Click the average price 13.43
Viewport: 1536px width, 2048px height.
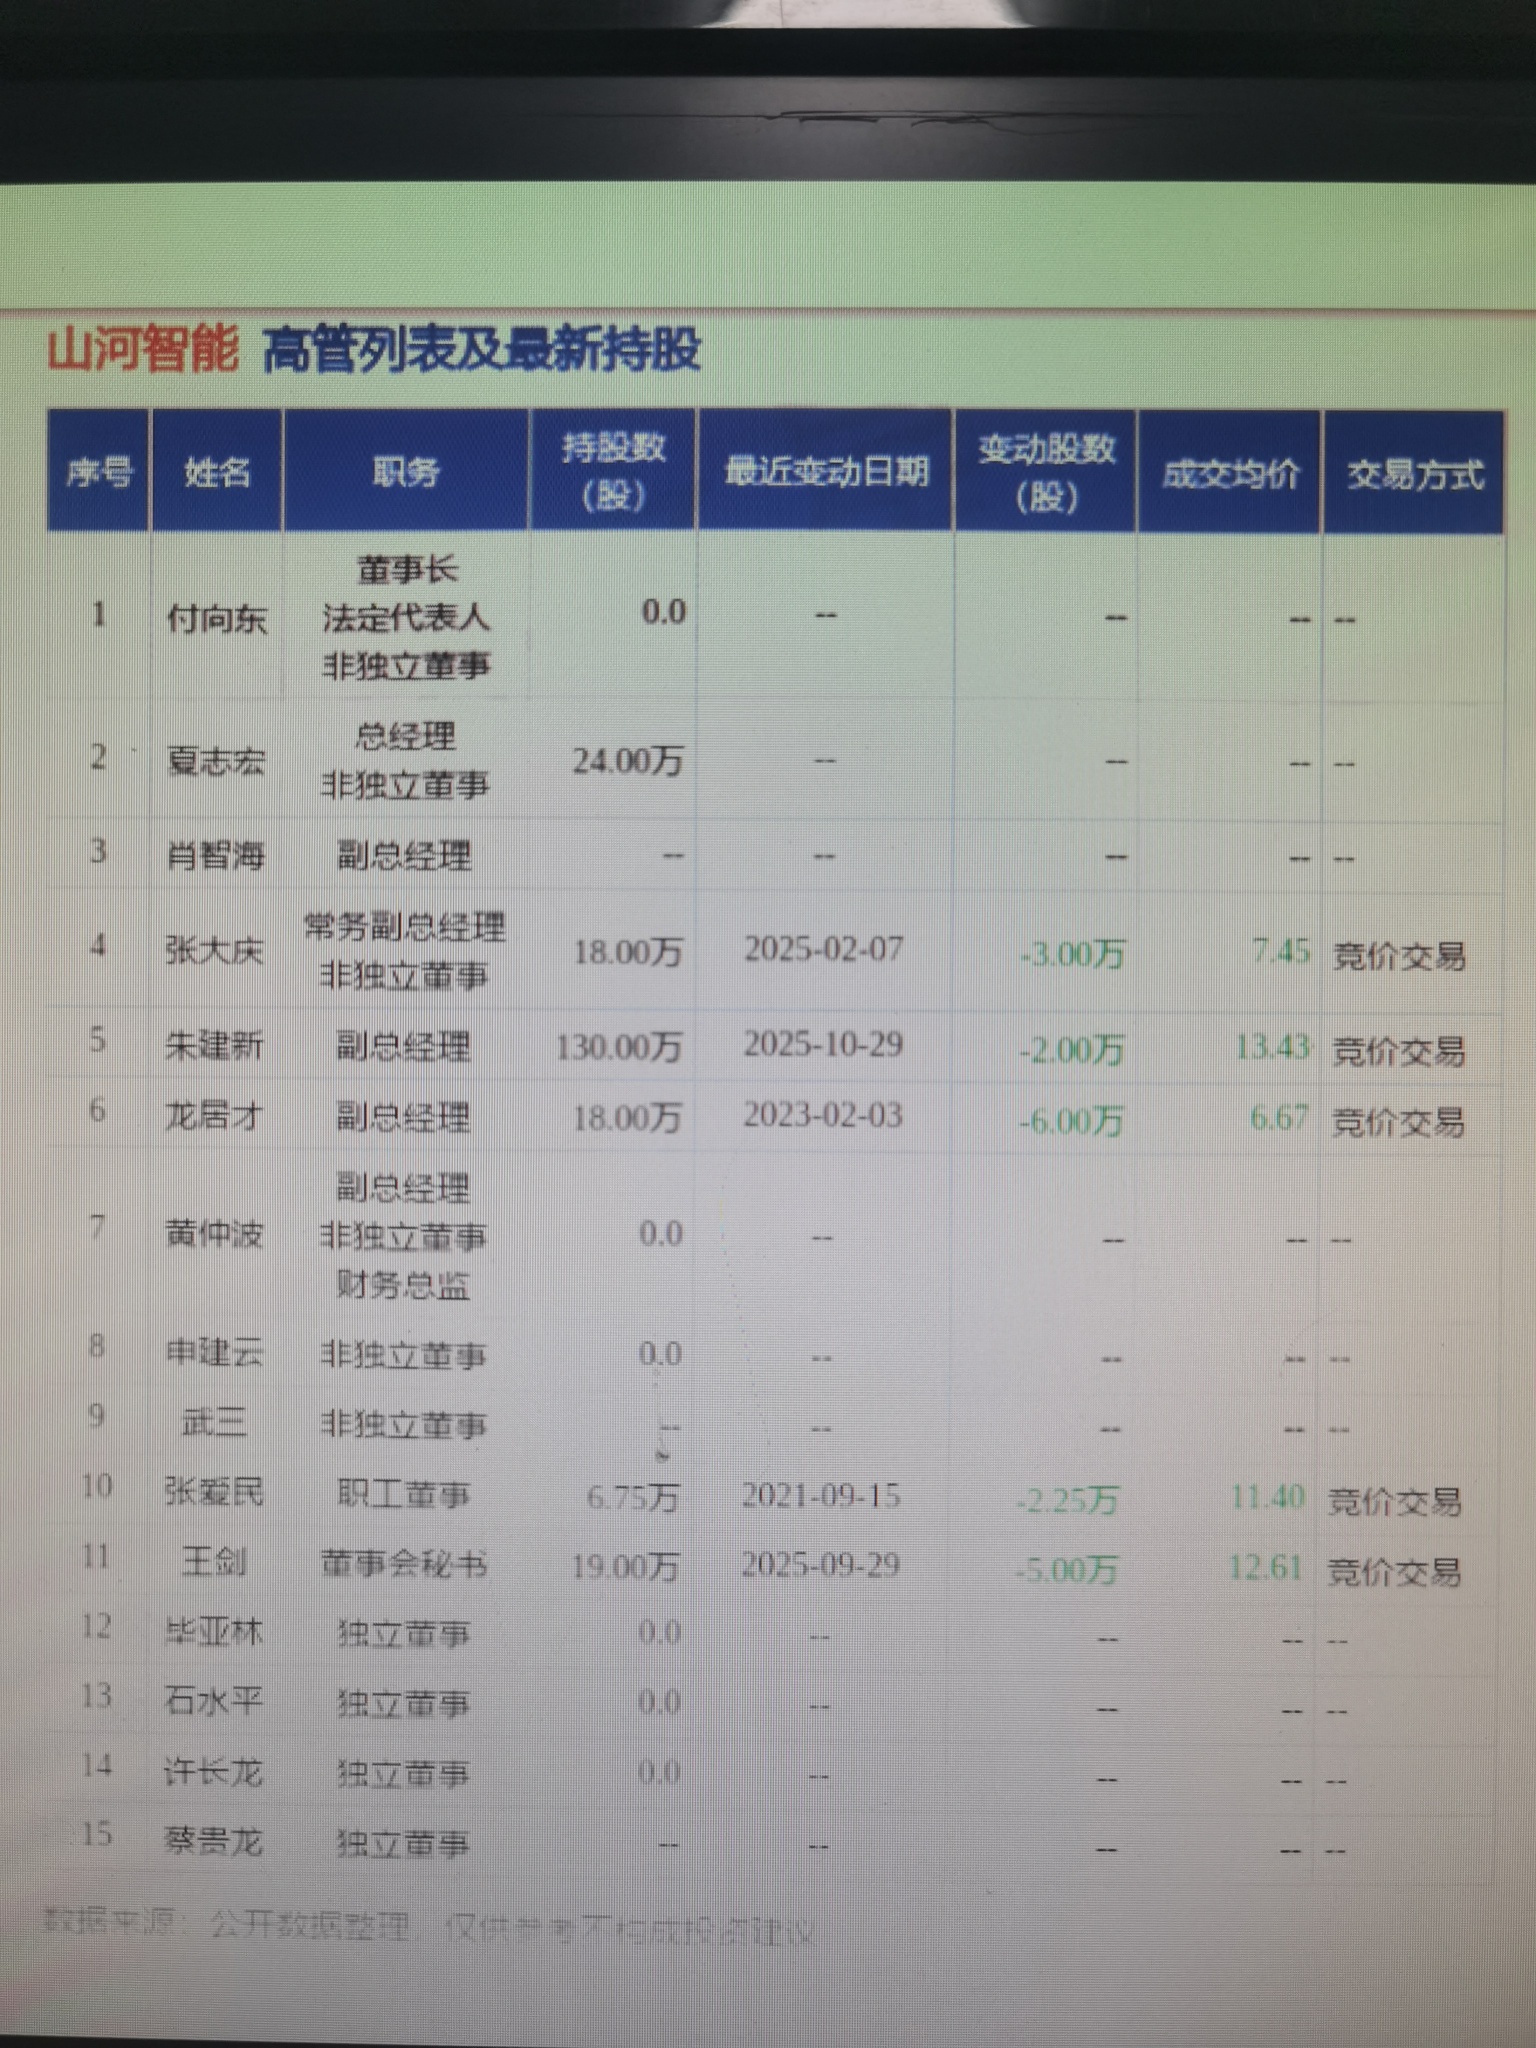[x=1272, y=1047]
